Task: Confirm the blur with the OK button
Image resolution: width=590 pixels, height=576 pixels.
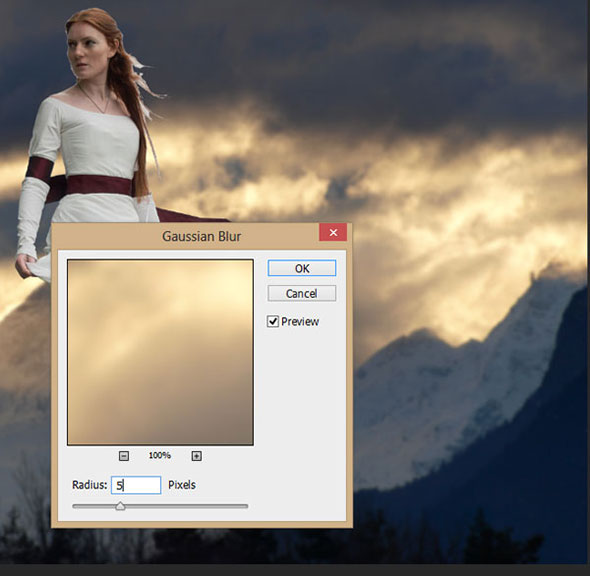Action: (x=302, y=268)
